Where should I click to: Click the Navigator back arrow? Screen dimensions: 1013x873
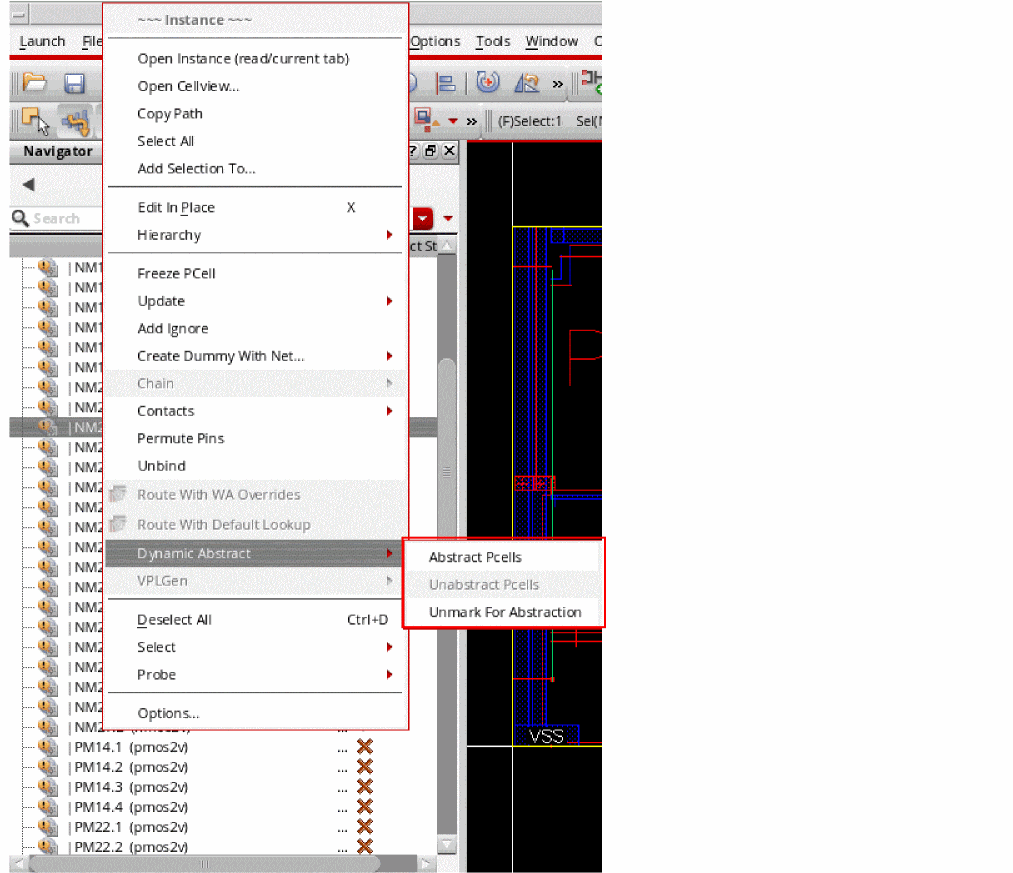[28, 185]
